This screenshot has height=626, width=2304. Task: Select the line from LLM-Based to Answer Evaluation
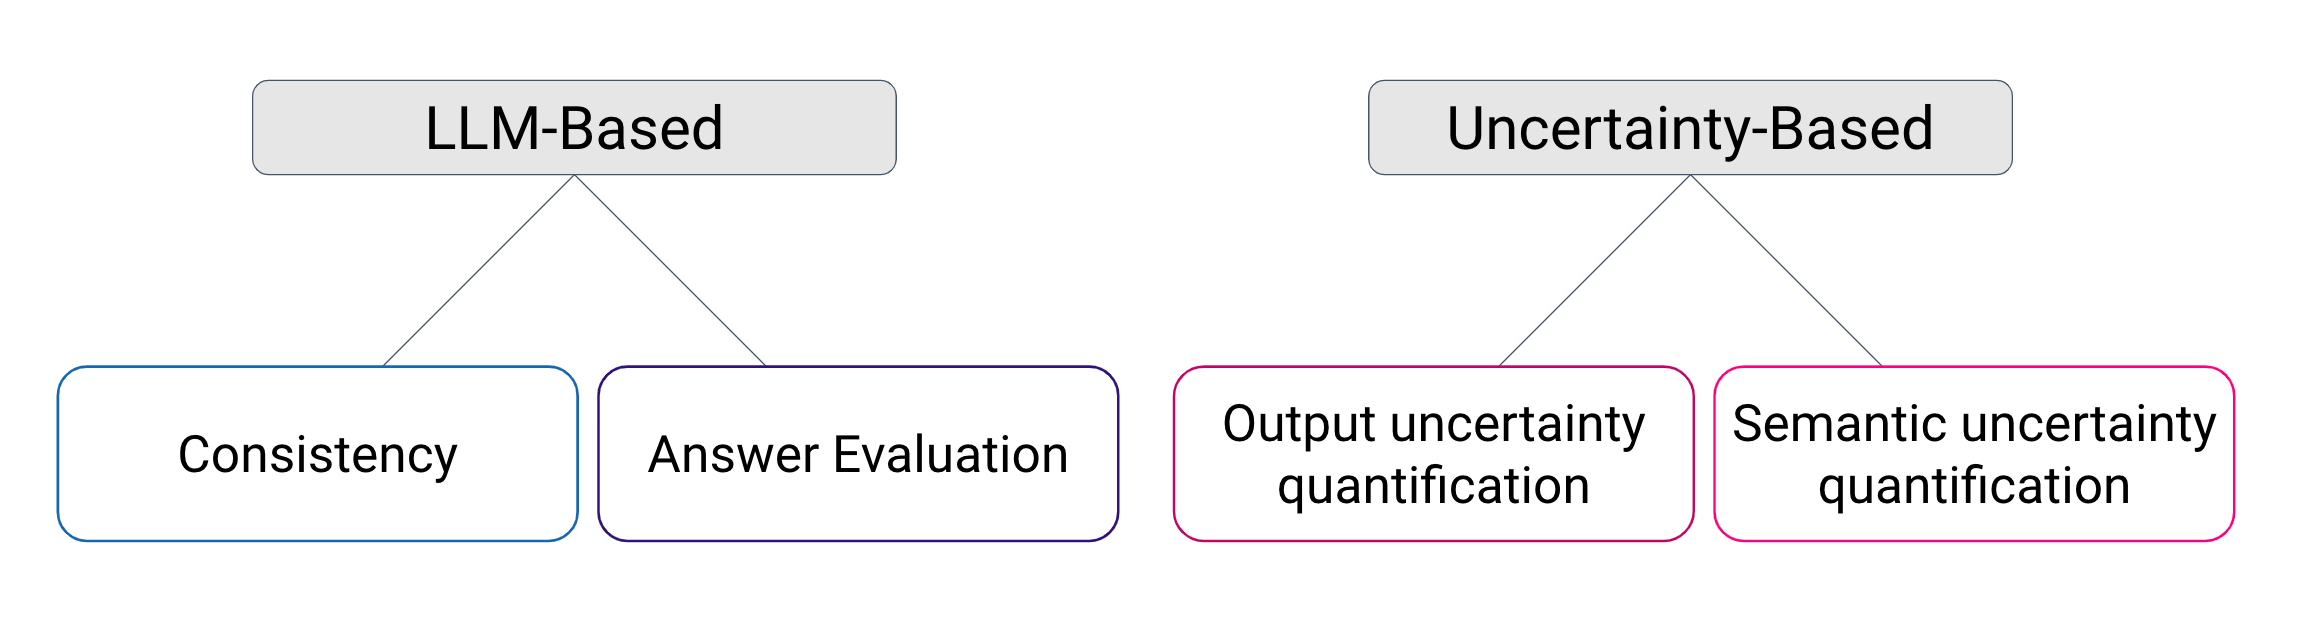(x=670, y=270)
